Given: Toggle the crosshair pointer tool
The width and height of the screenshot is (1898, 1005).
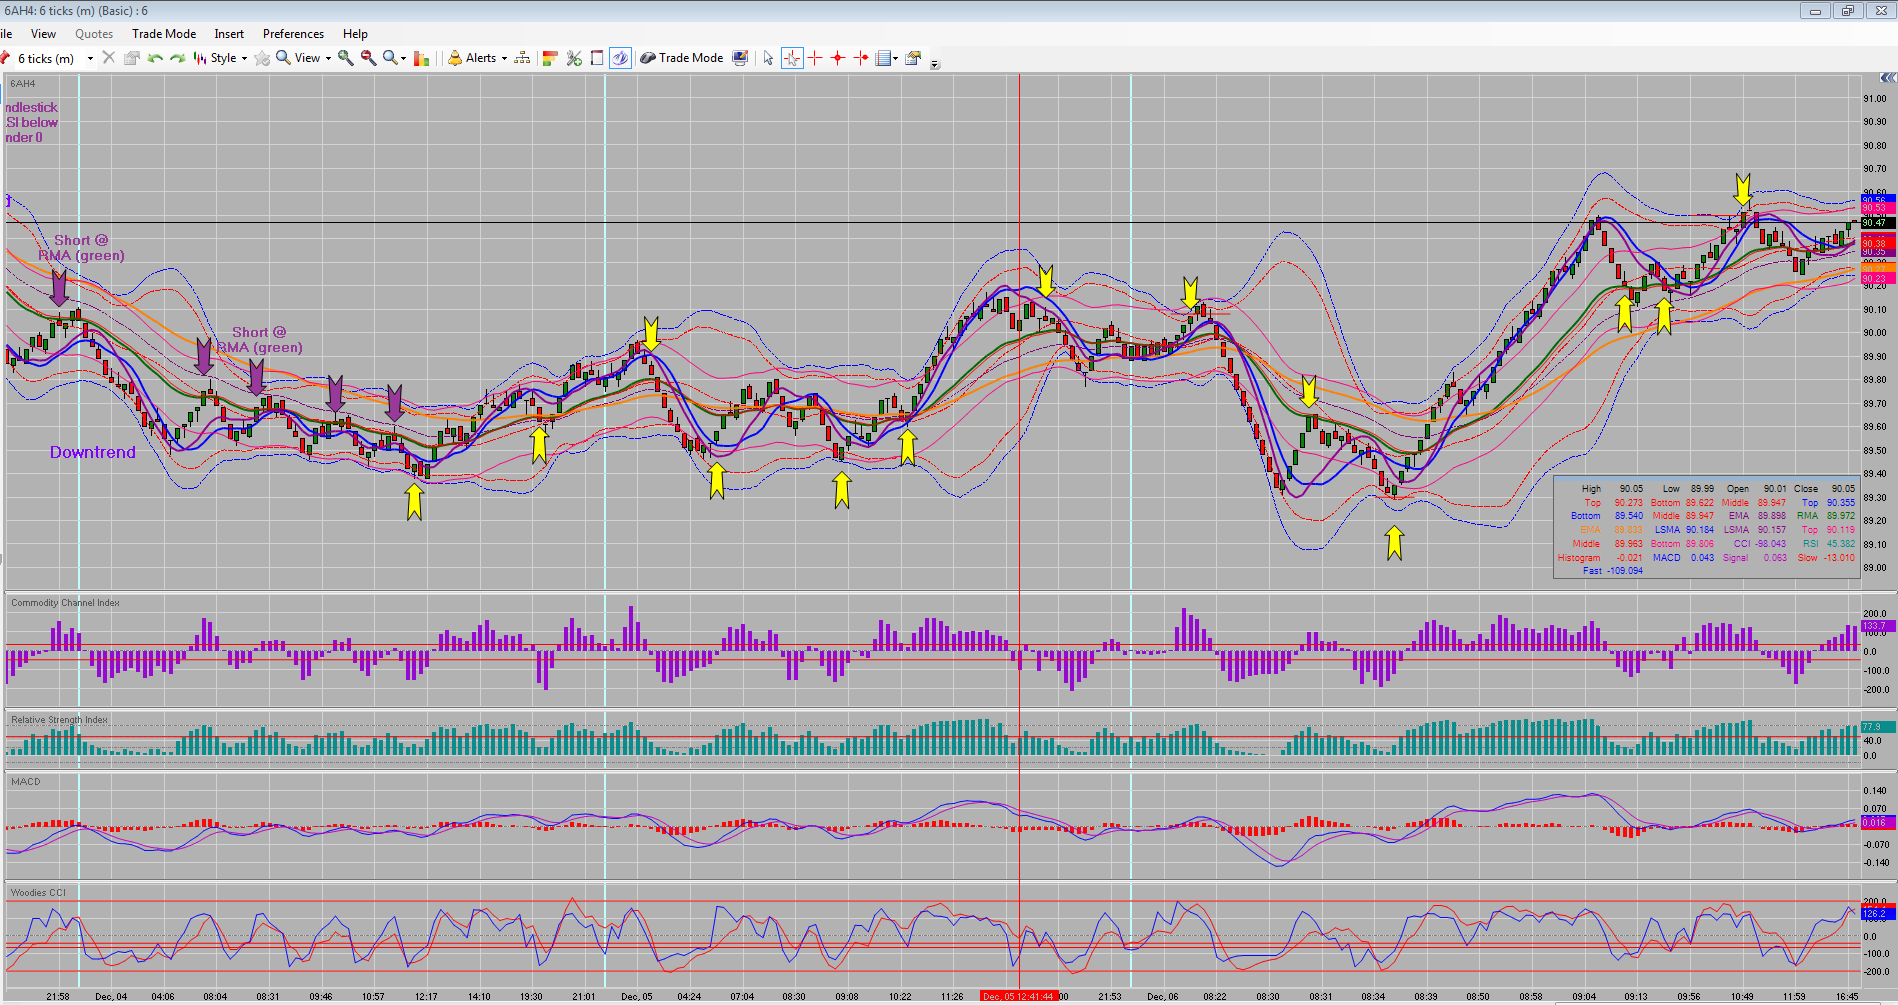Looking at the screenshot, I should (x=792, y=58).
